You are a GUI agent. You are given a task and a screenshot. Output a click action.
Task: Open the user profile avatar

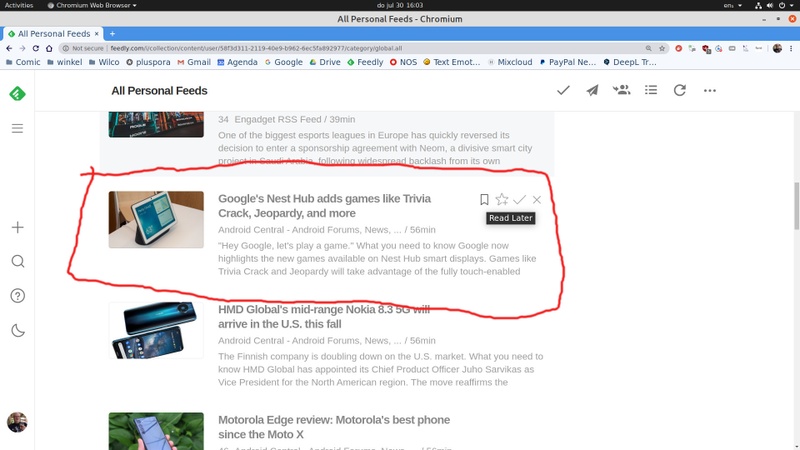pos(17,422)
